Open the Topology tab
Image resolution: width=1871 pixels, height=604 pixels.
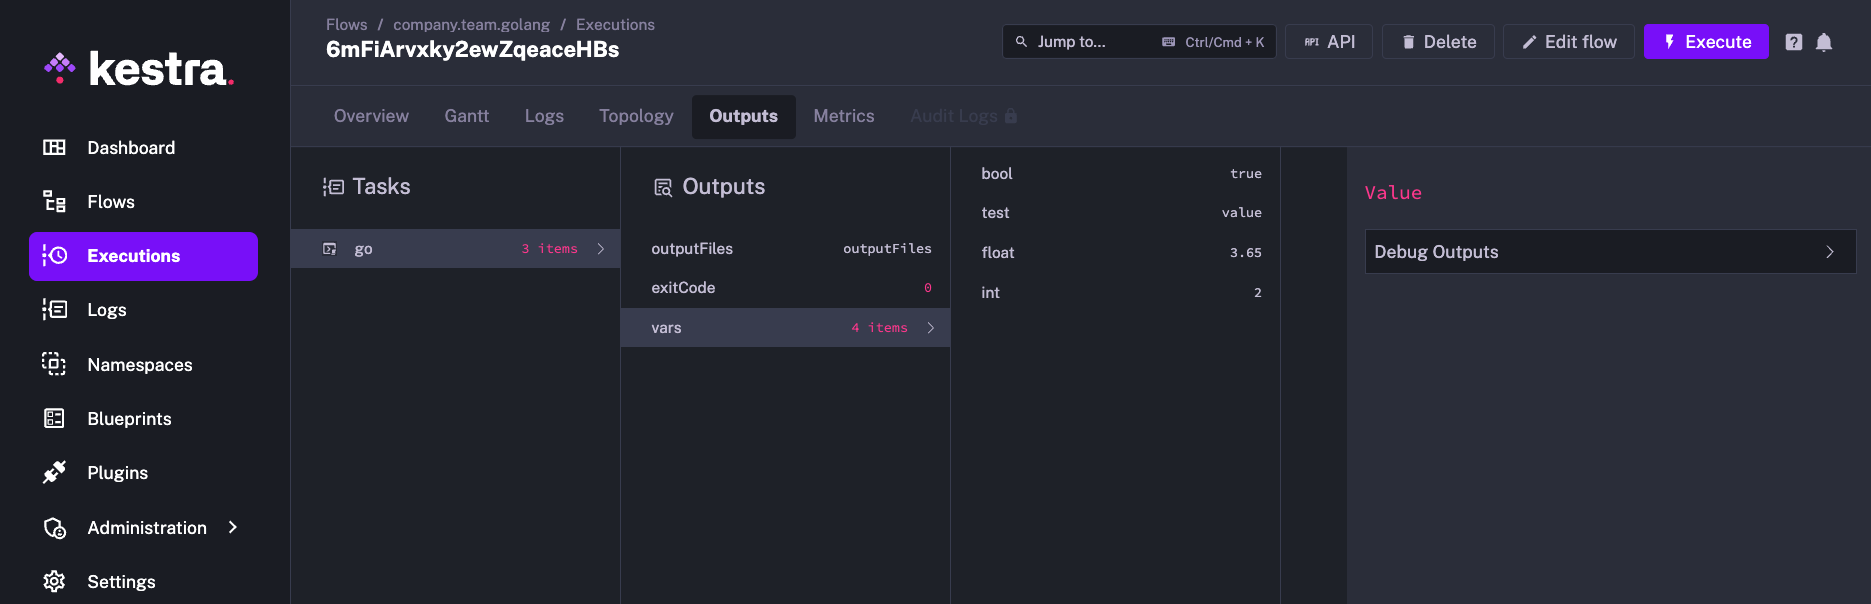(636, 116)
